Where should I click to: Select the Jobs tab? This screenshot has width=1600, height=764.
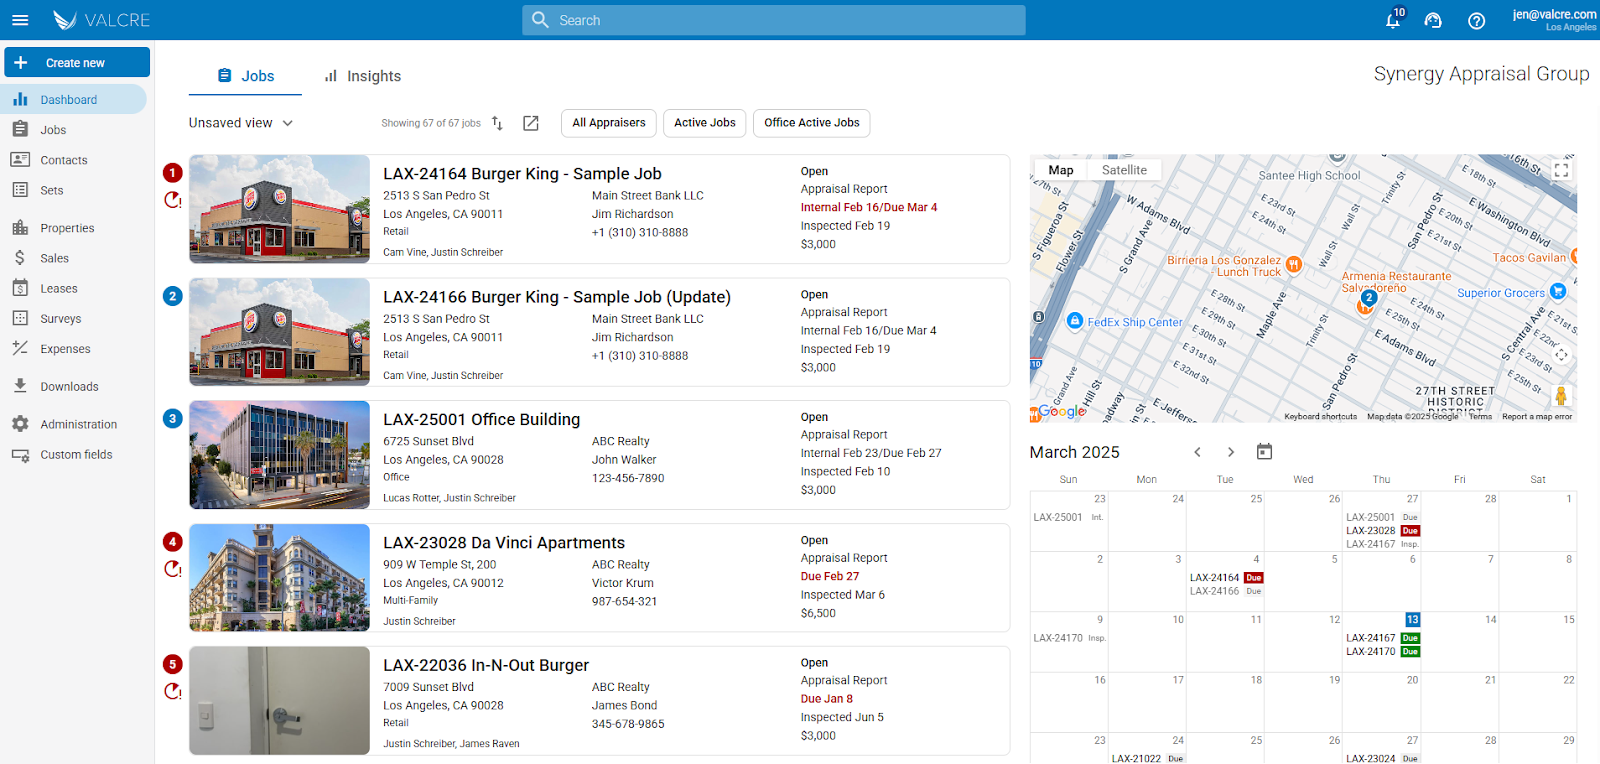(245, 76)
